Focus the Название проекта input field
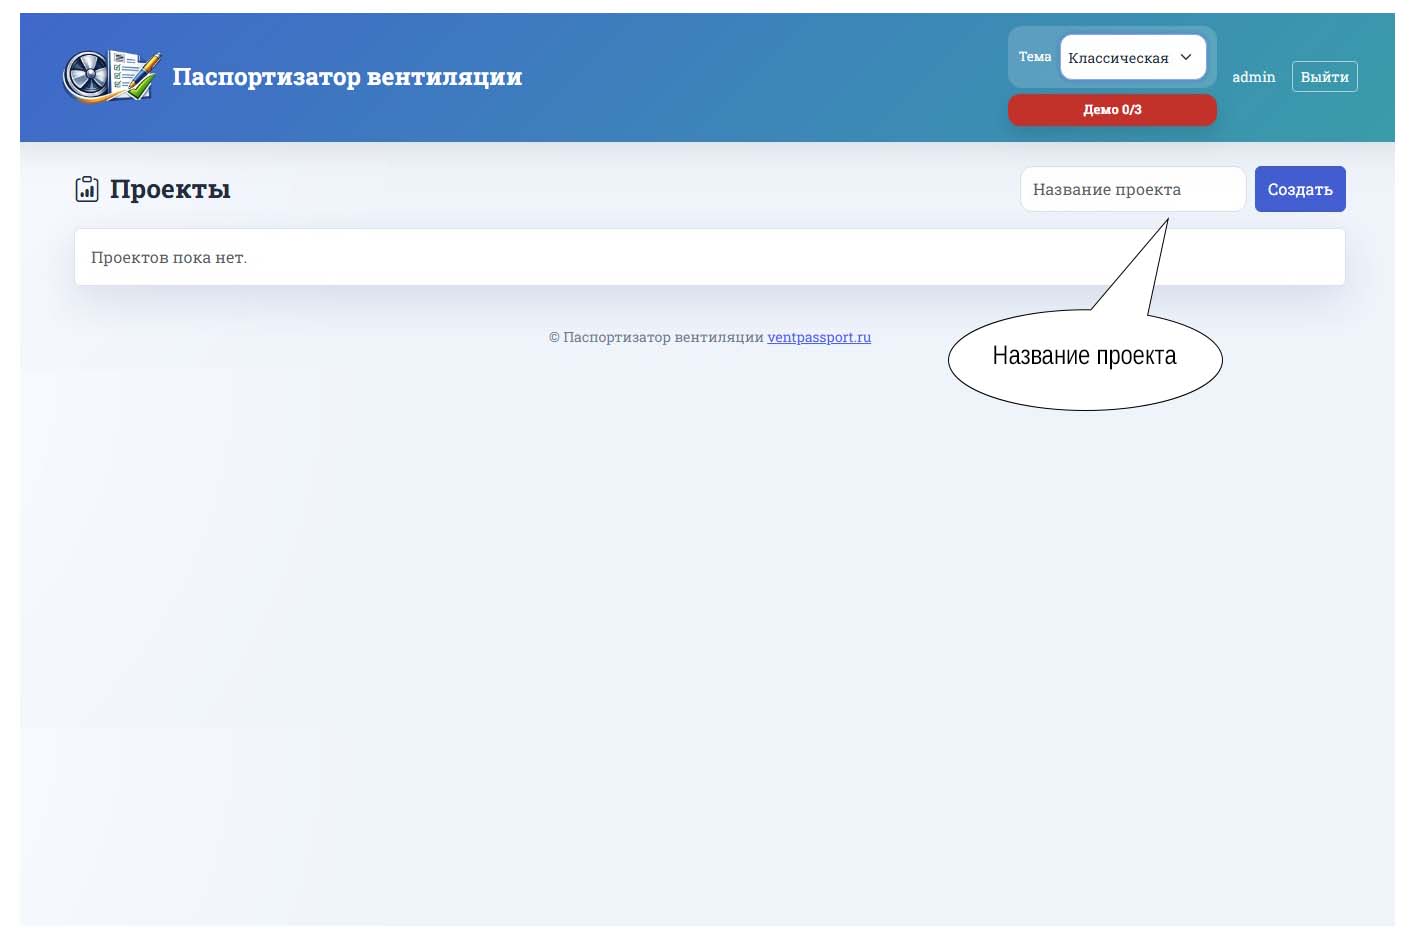The height and width of the screenshot is (947, 1418). [x=1133, y=189]
